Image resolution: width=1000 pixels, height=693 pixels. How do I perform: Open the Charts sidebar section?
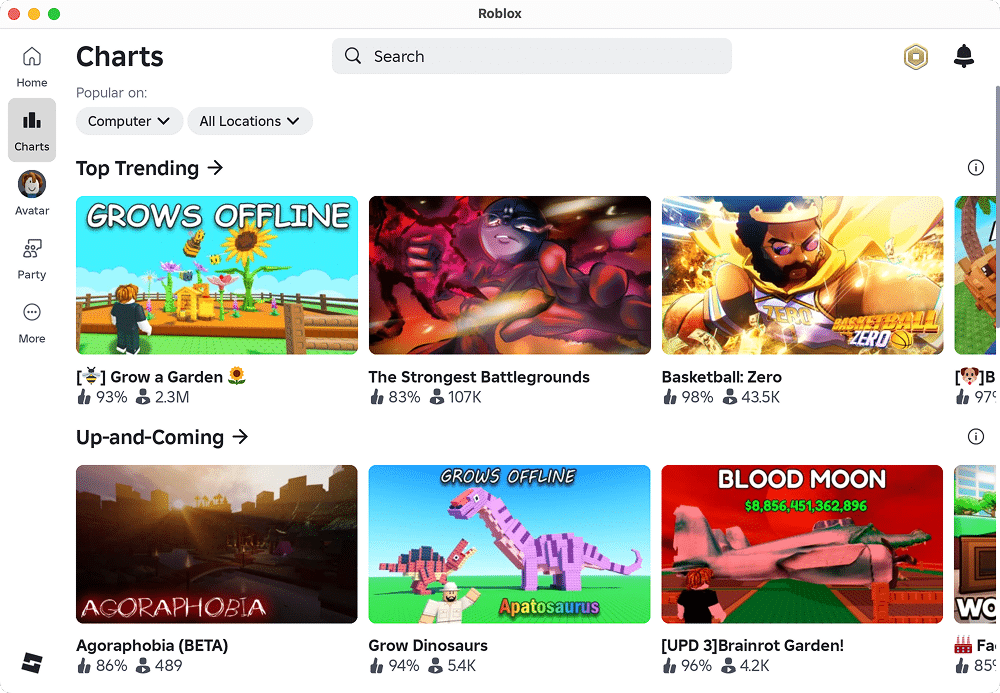[x=32, y=130]
